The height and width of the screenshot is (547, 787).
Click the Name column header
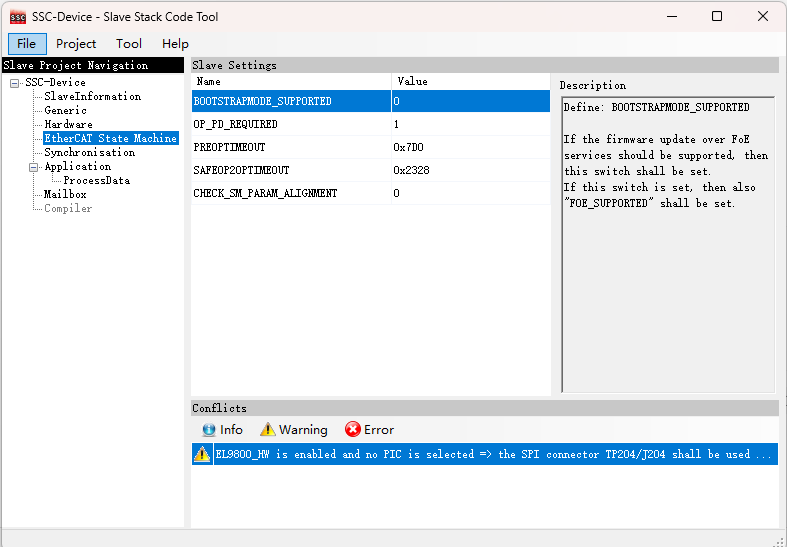[291, 81]
